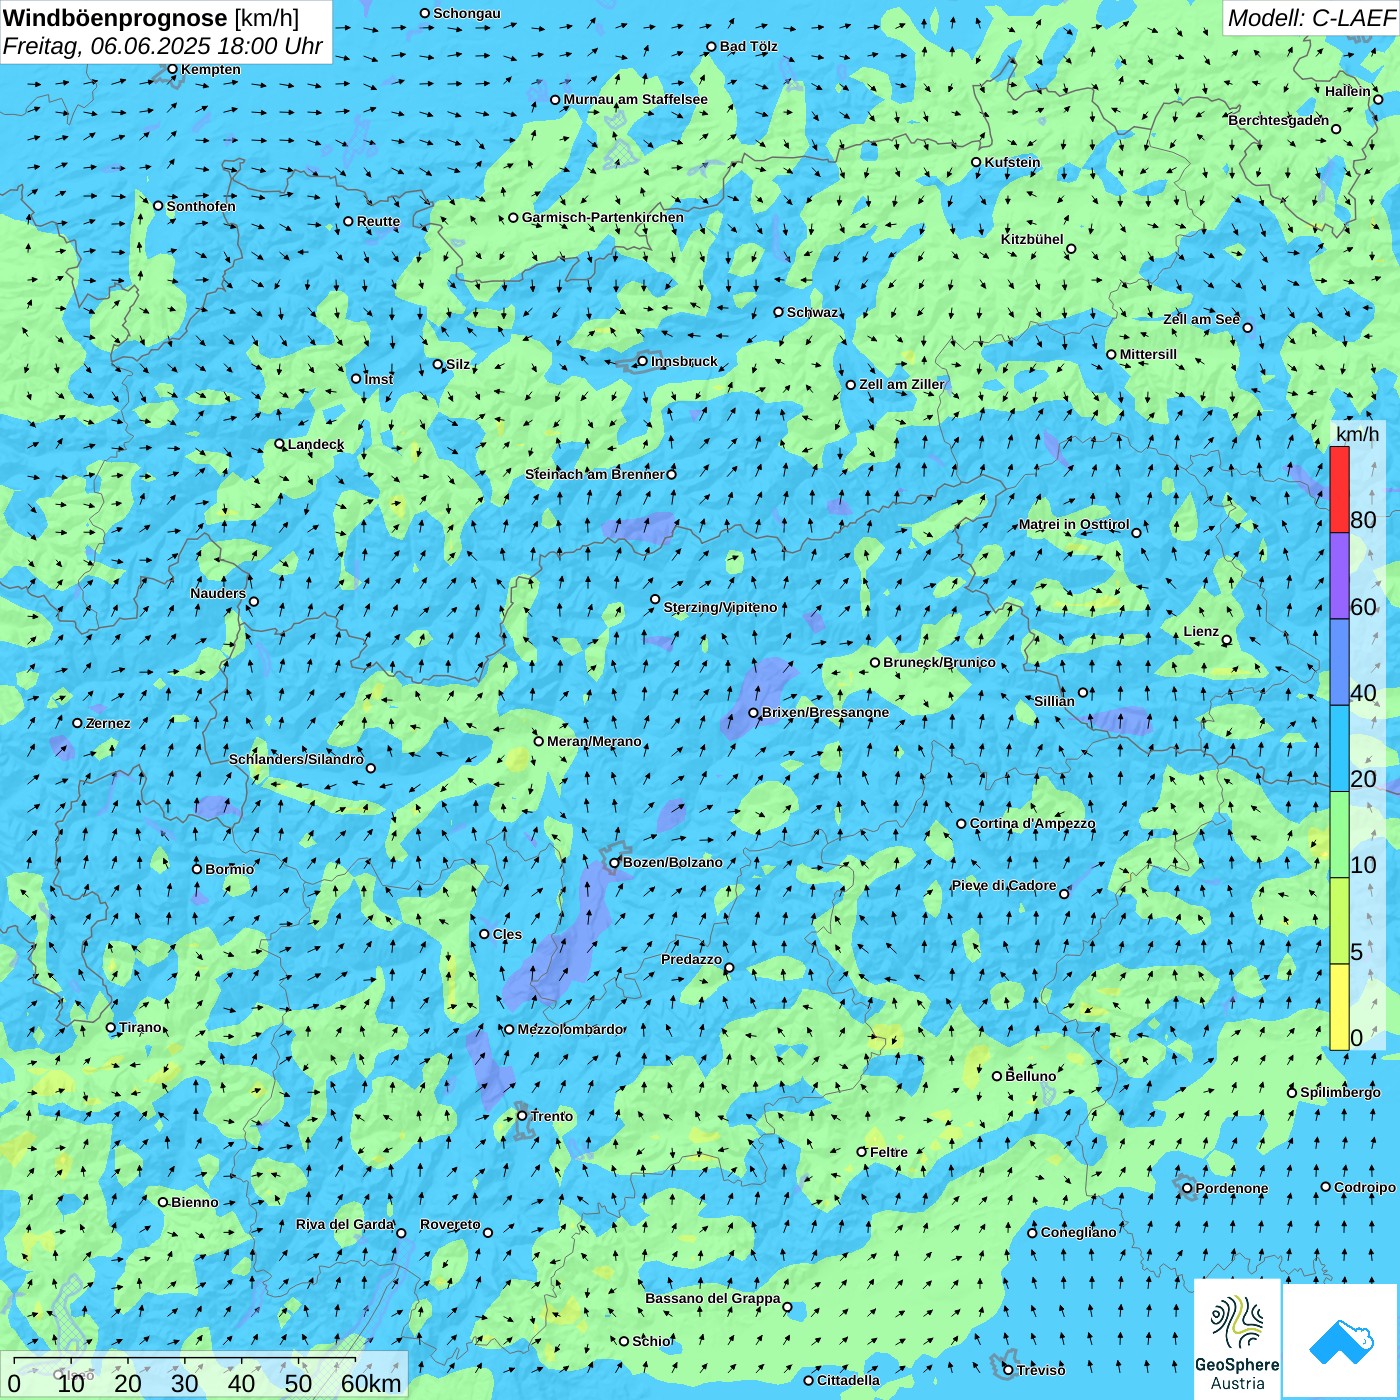
Task: Click the km/h legend heading
Action: tap(1357, 434)
